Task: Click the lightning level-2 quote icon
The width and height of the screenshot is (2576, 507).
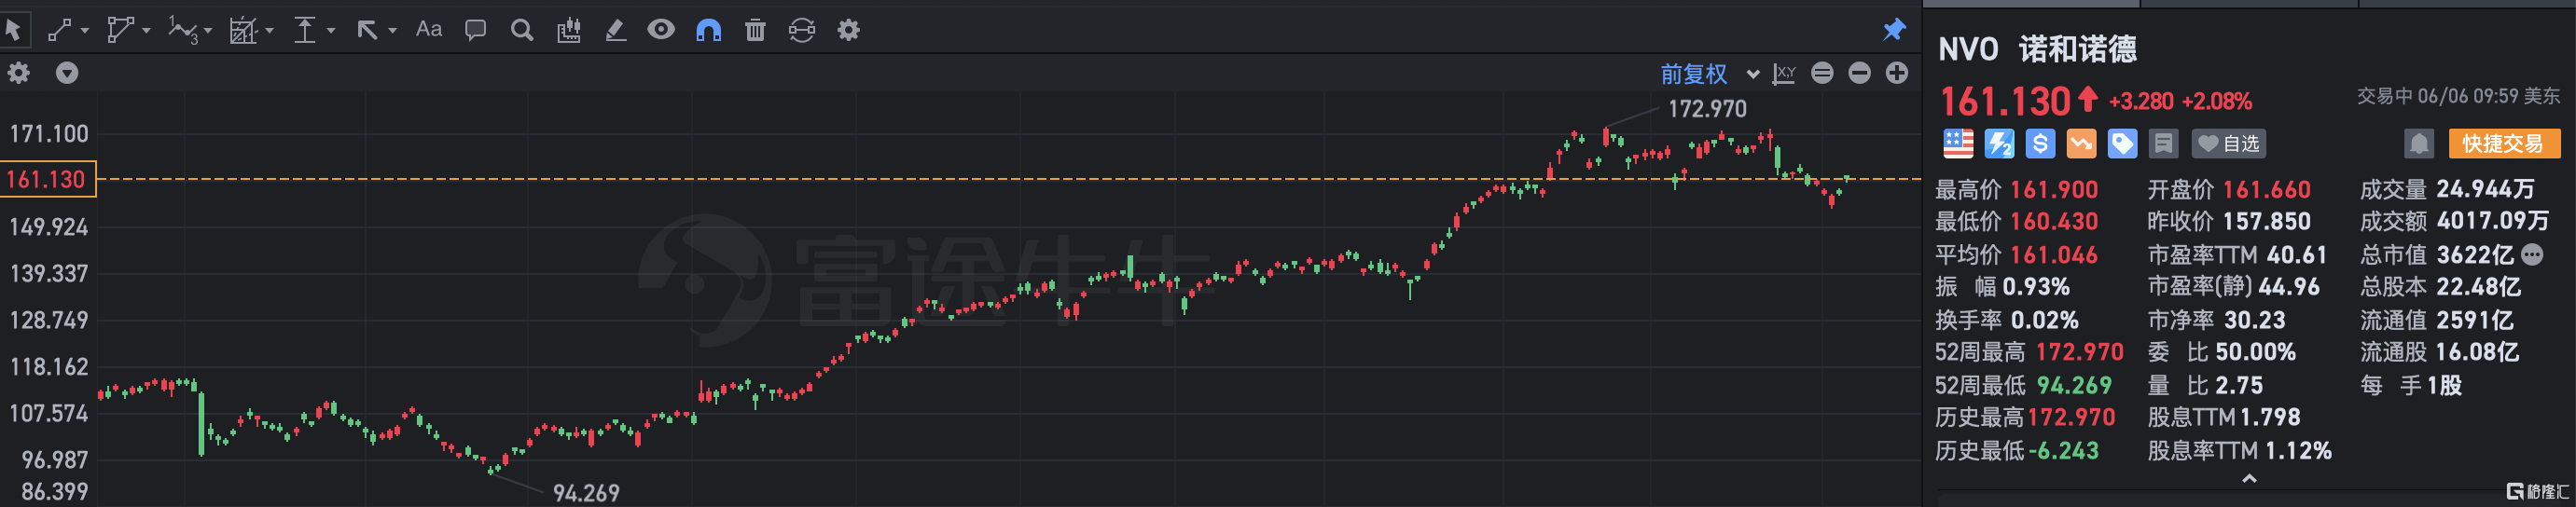Action: [1999, 144]
